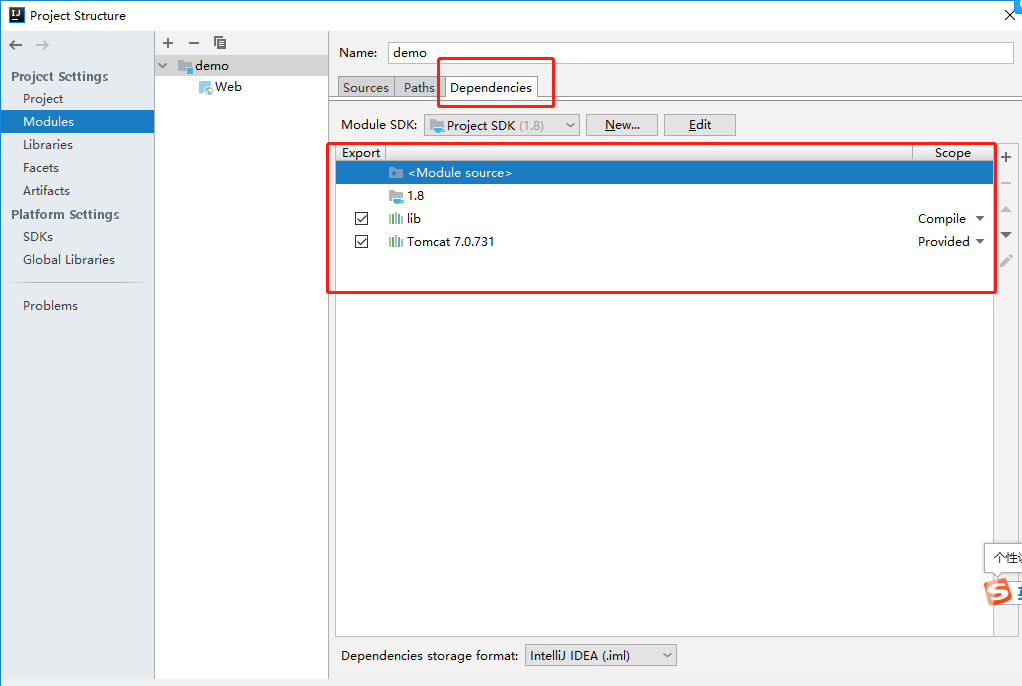Image resolution: width=1022 pixels, height=686 pixels.
Task: Click the forward navigation arrow
Action: [x=42, y=45]
